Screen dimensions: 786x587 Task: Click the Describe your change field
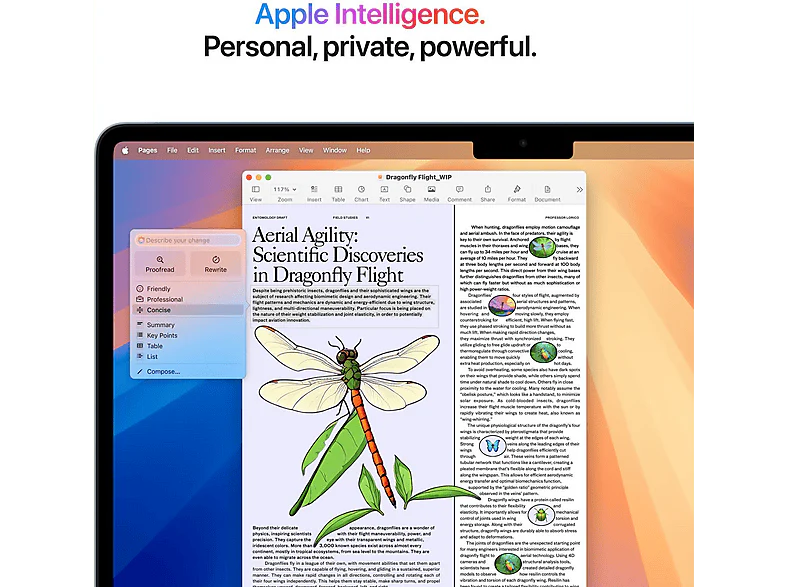pyautogui.click(x=187, y=240)
